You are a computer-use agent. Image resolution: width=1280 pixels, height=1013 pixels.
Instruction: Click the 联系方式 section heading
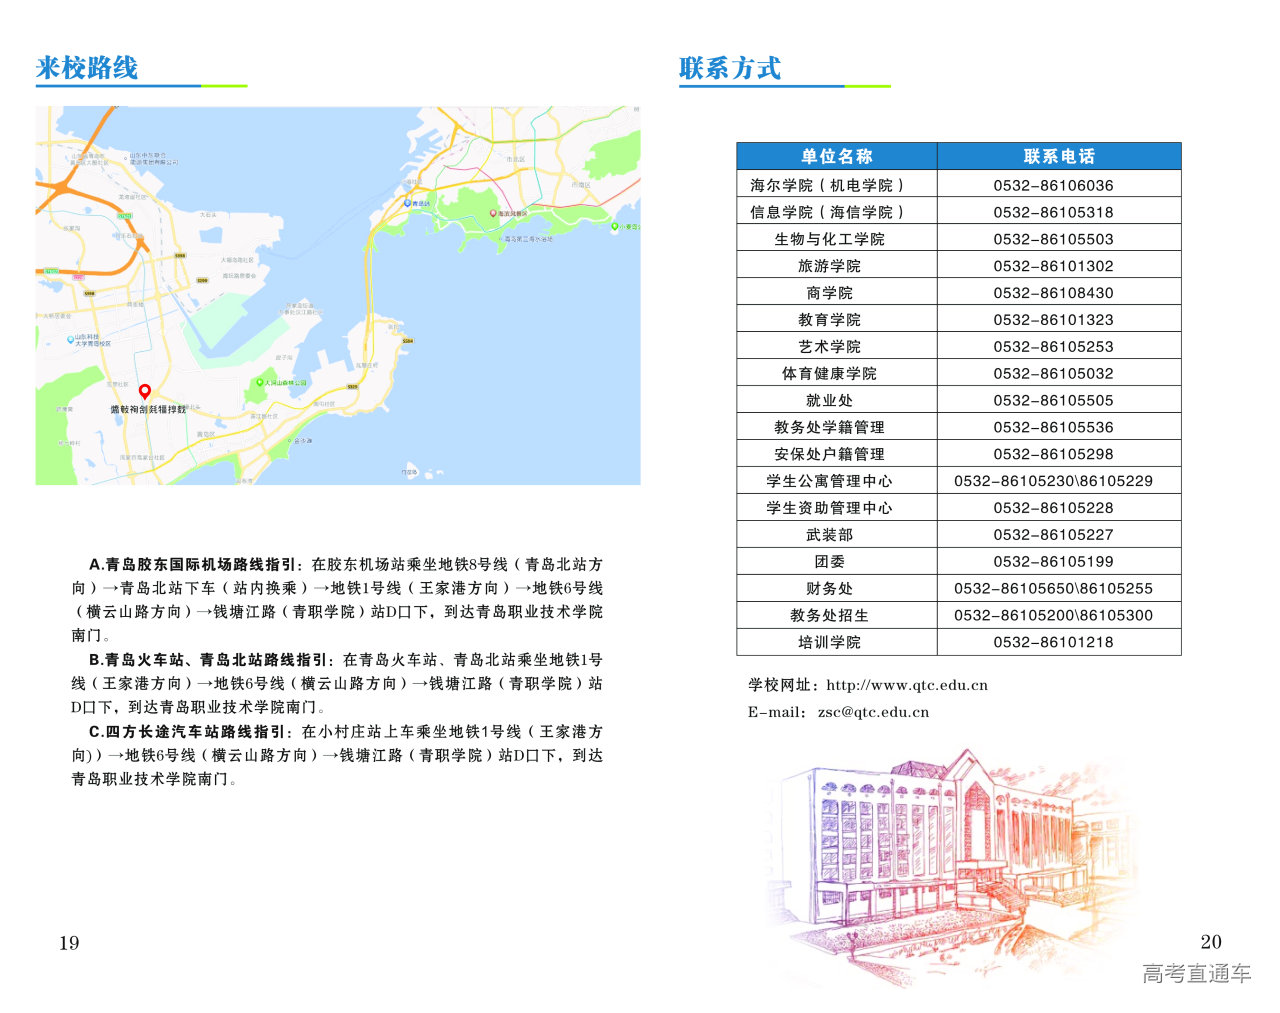click(730, 68)
